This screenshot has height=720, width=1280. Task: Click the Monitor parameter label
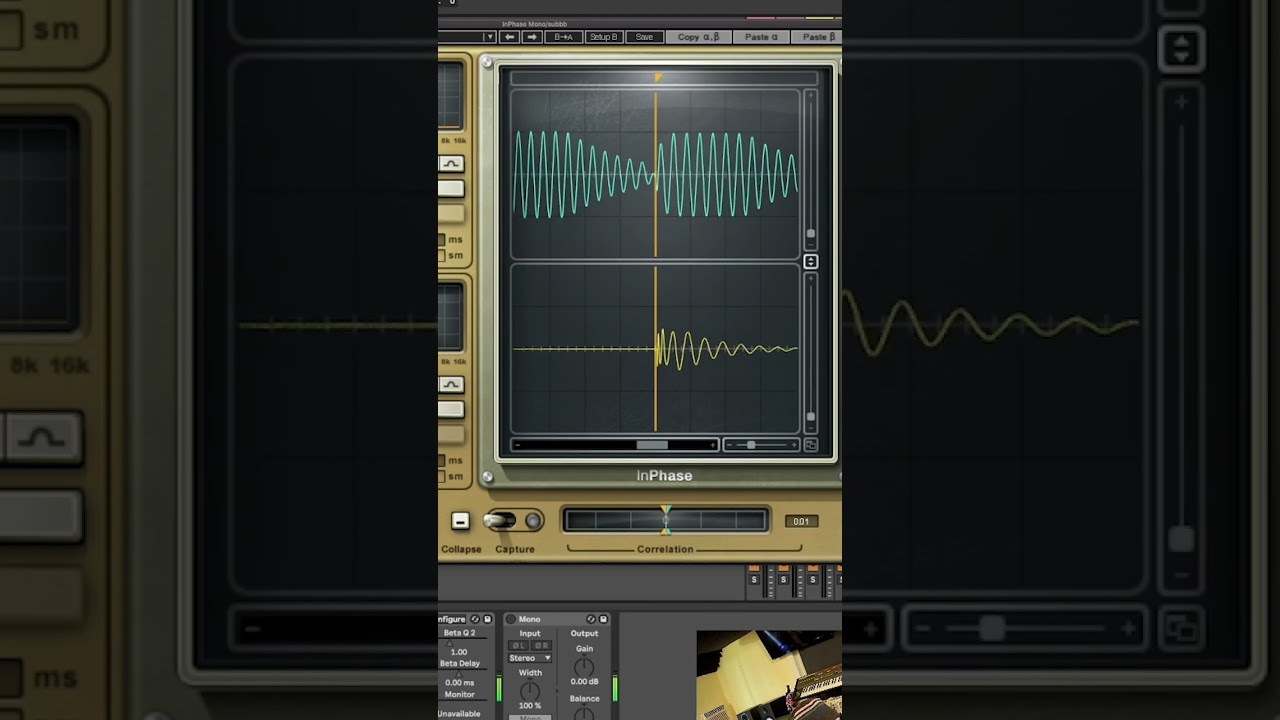click(x=460, y=694)
